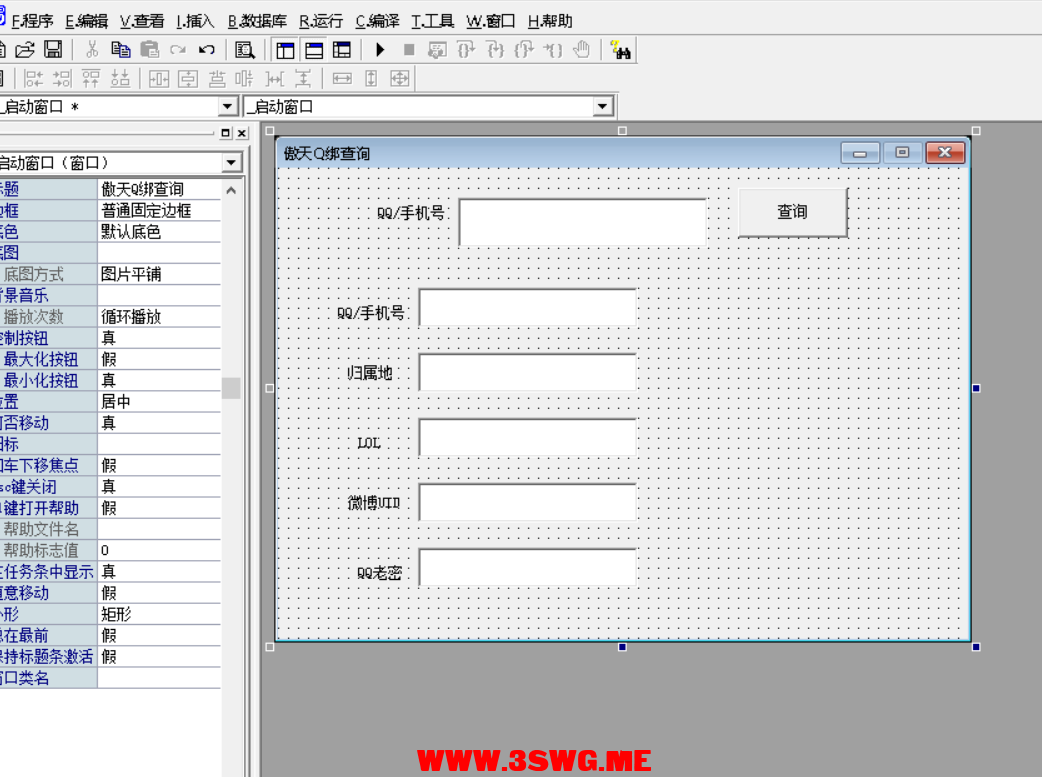Viewport: 1042px width, 777px height.
Task: Click the equal horizontal spacing icon
Action: point(274,78)
